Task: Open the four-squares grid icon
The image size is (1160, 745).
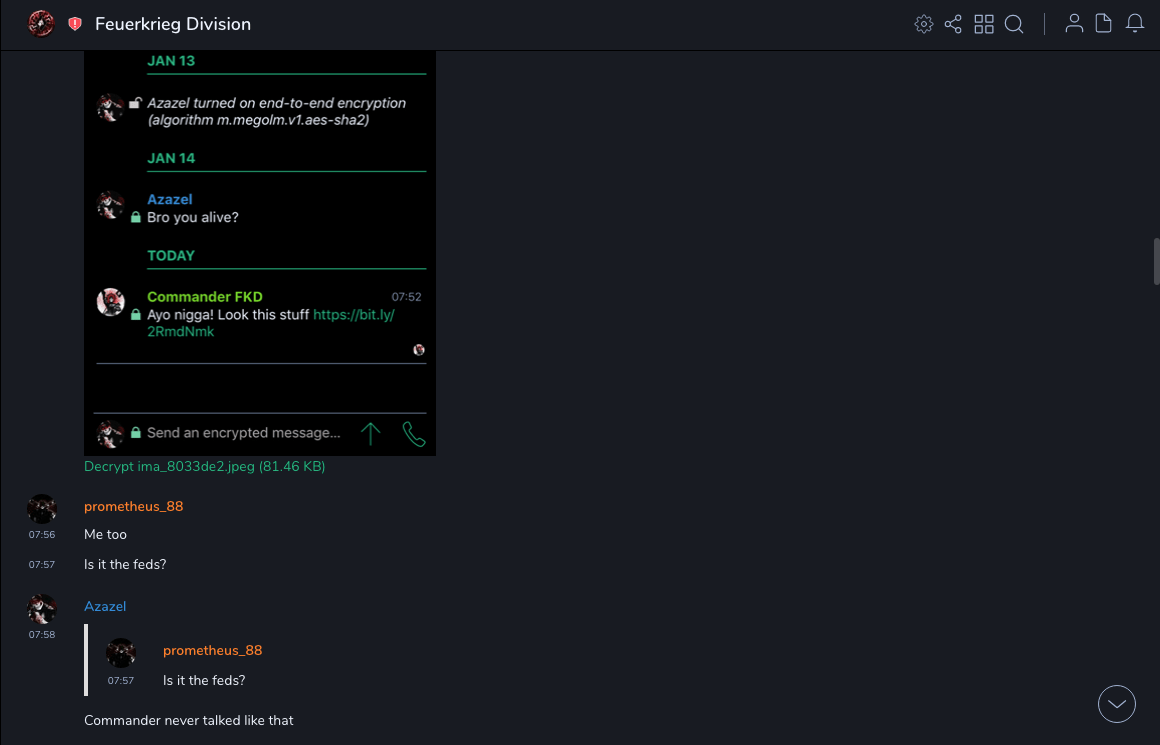Action: pyautogui.click(x=984, y=24)
